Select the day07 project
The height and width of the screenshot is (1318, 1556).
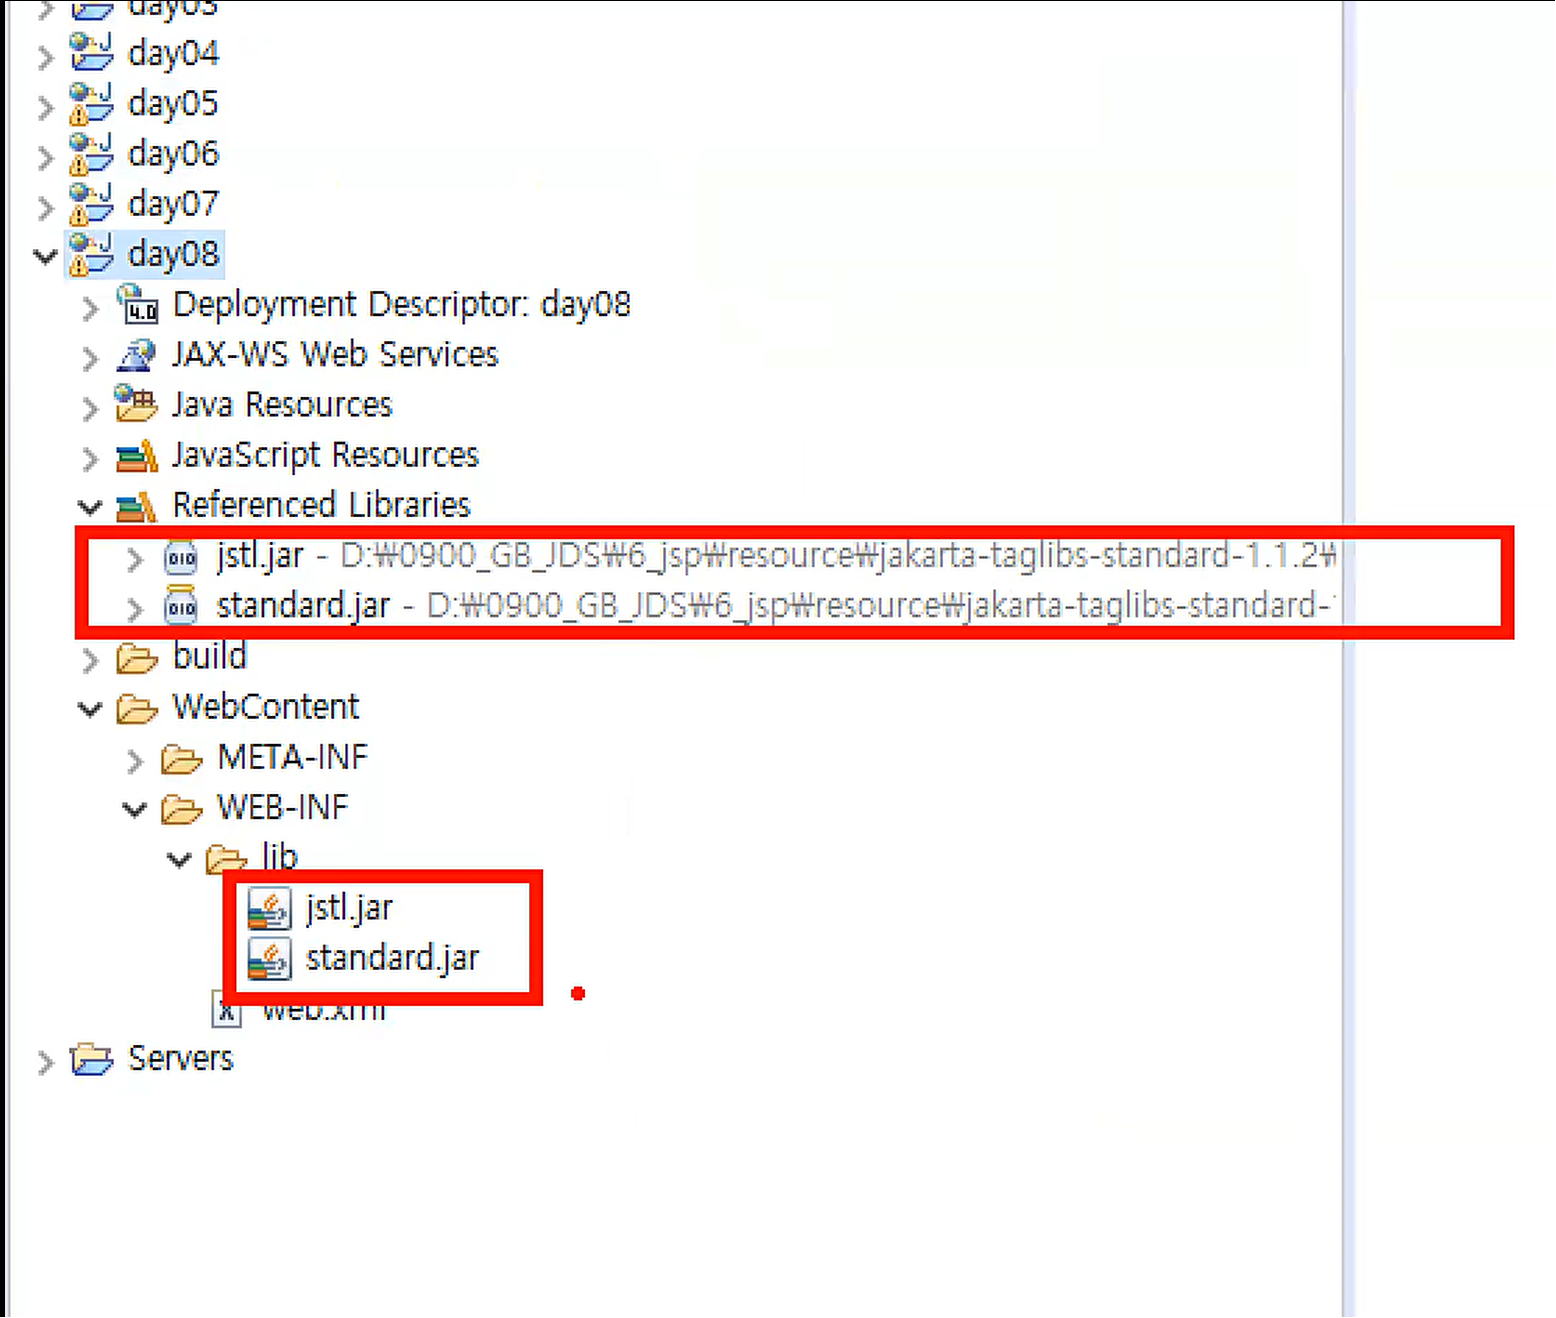click(172, 204)
